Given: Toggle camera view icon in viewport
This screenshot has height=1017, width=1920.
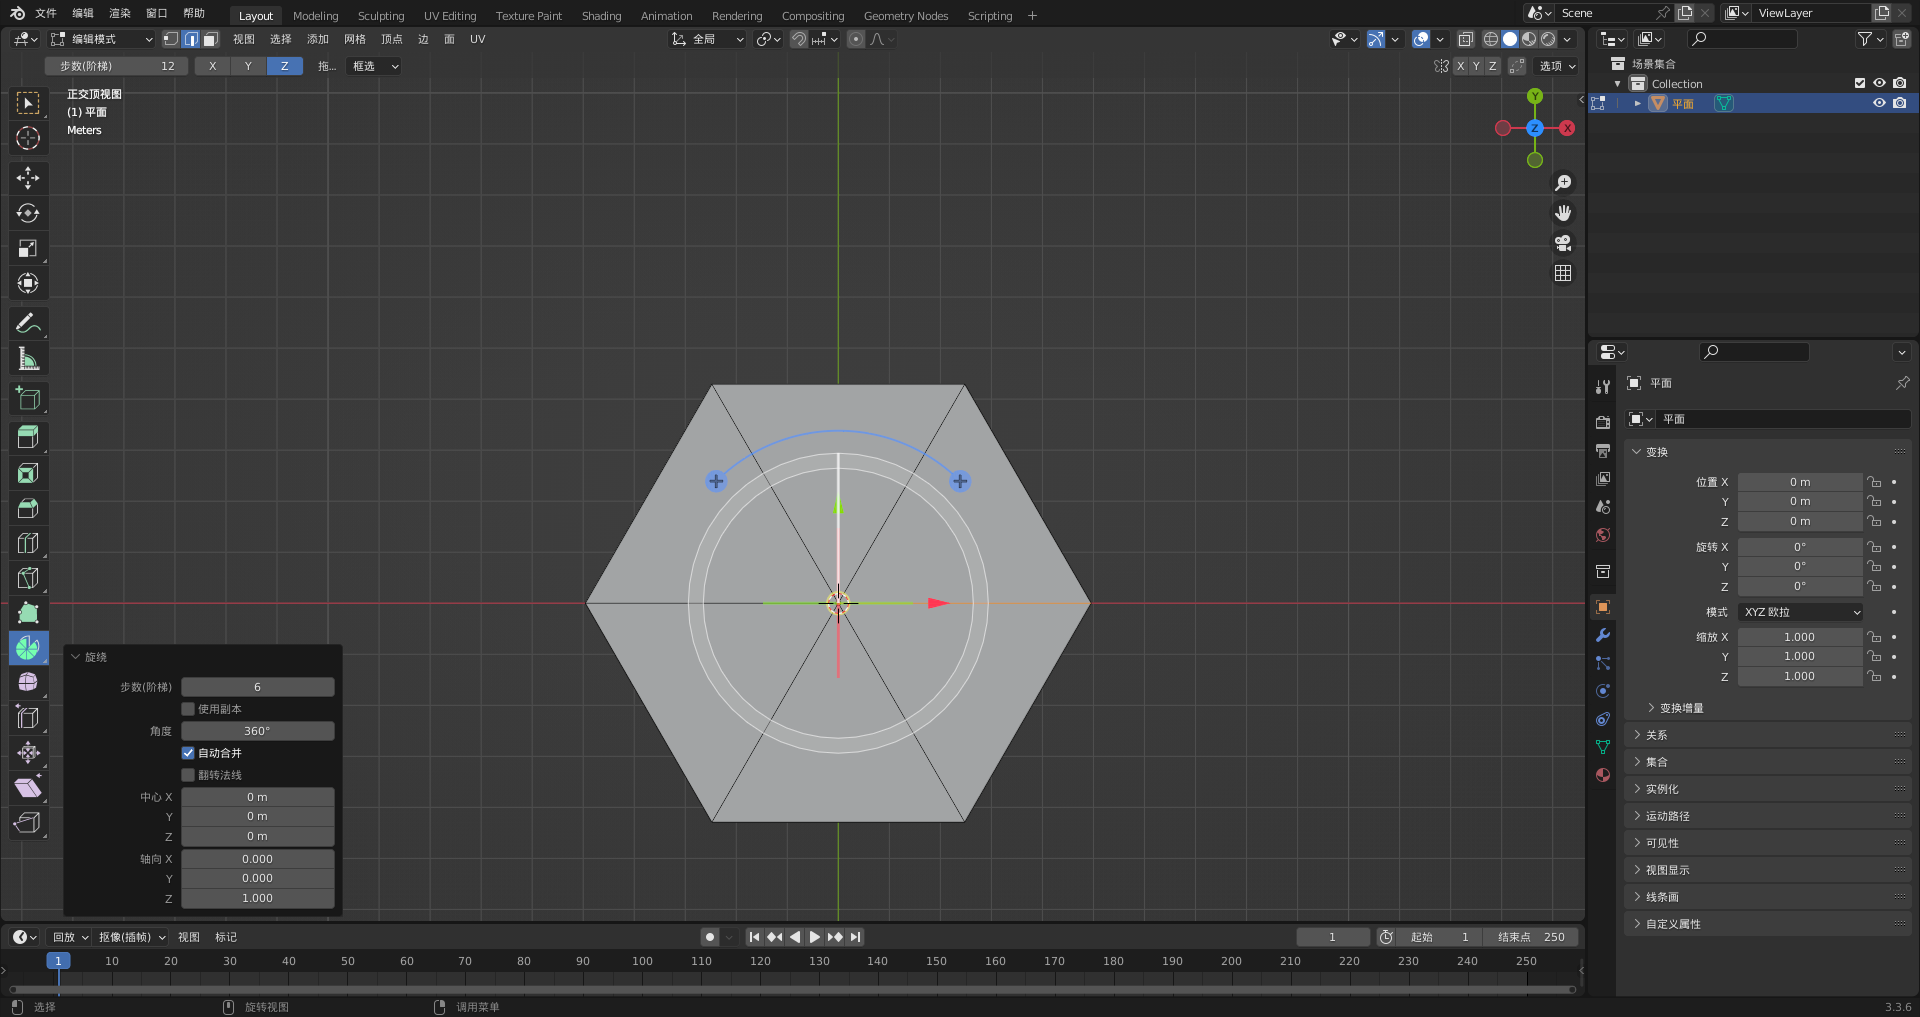Looking at the screenshot, I should coord(1563,243).
